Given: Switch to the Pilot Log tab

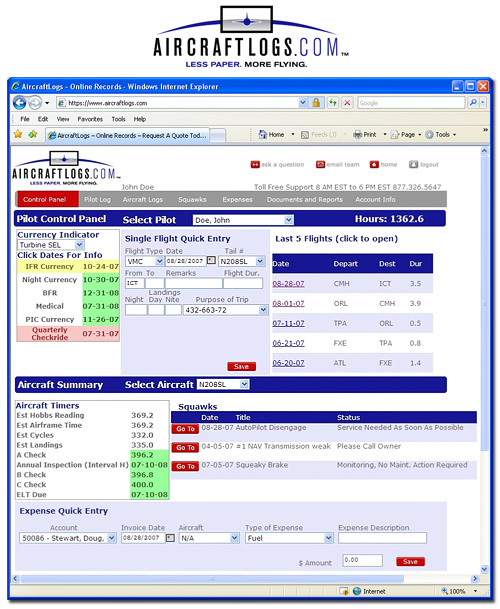Looking at the screenshot, I should pyautogui.click(x=97, y=200).
